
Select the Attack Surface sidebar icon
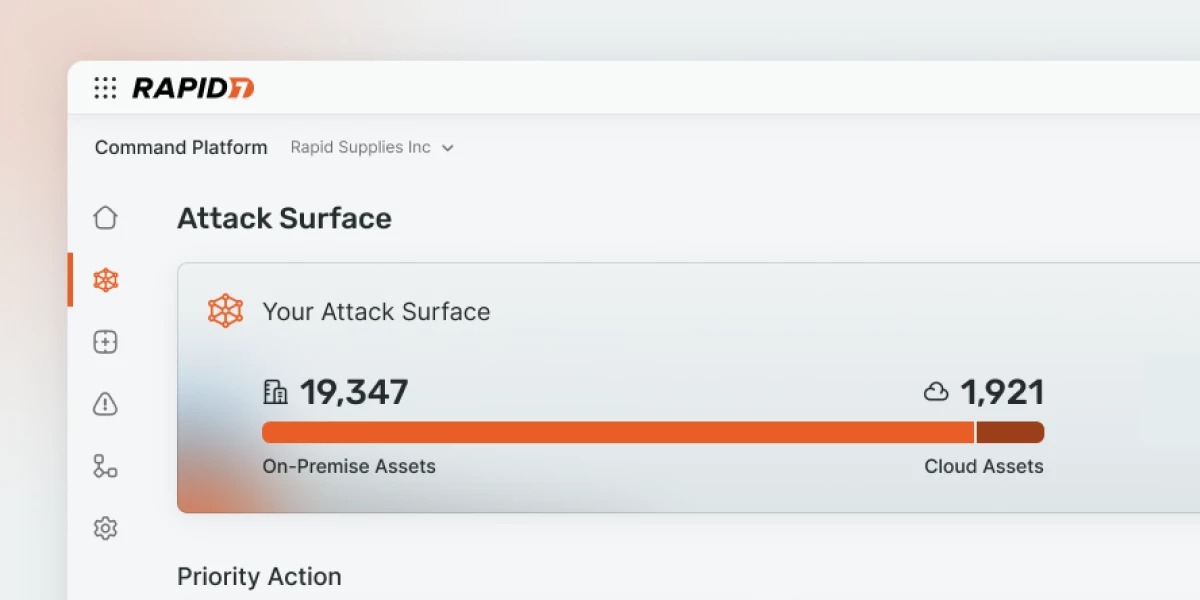(x=105, y=280)
